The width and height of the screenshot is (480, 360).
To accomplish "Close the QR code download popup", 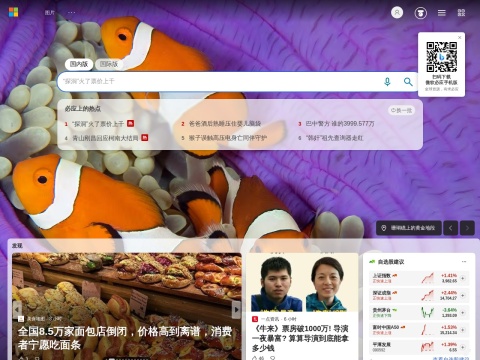I will [x=460, y=37].
